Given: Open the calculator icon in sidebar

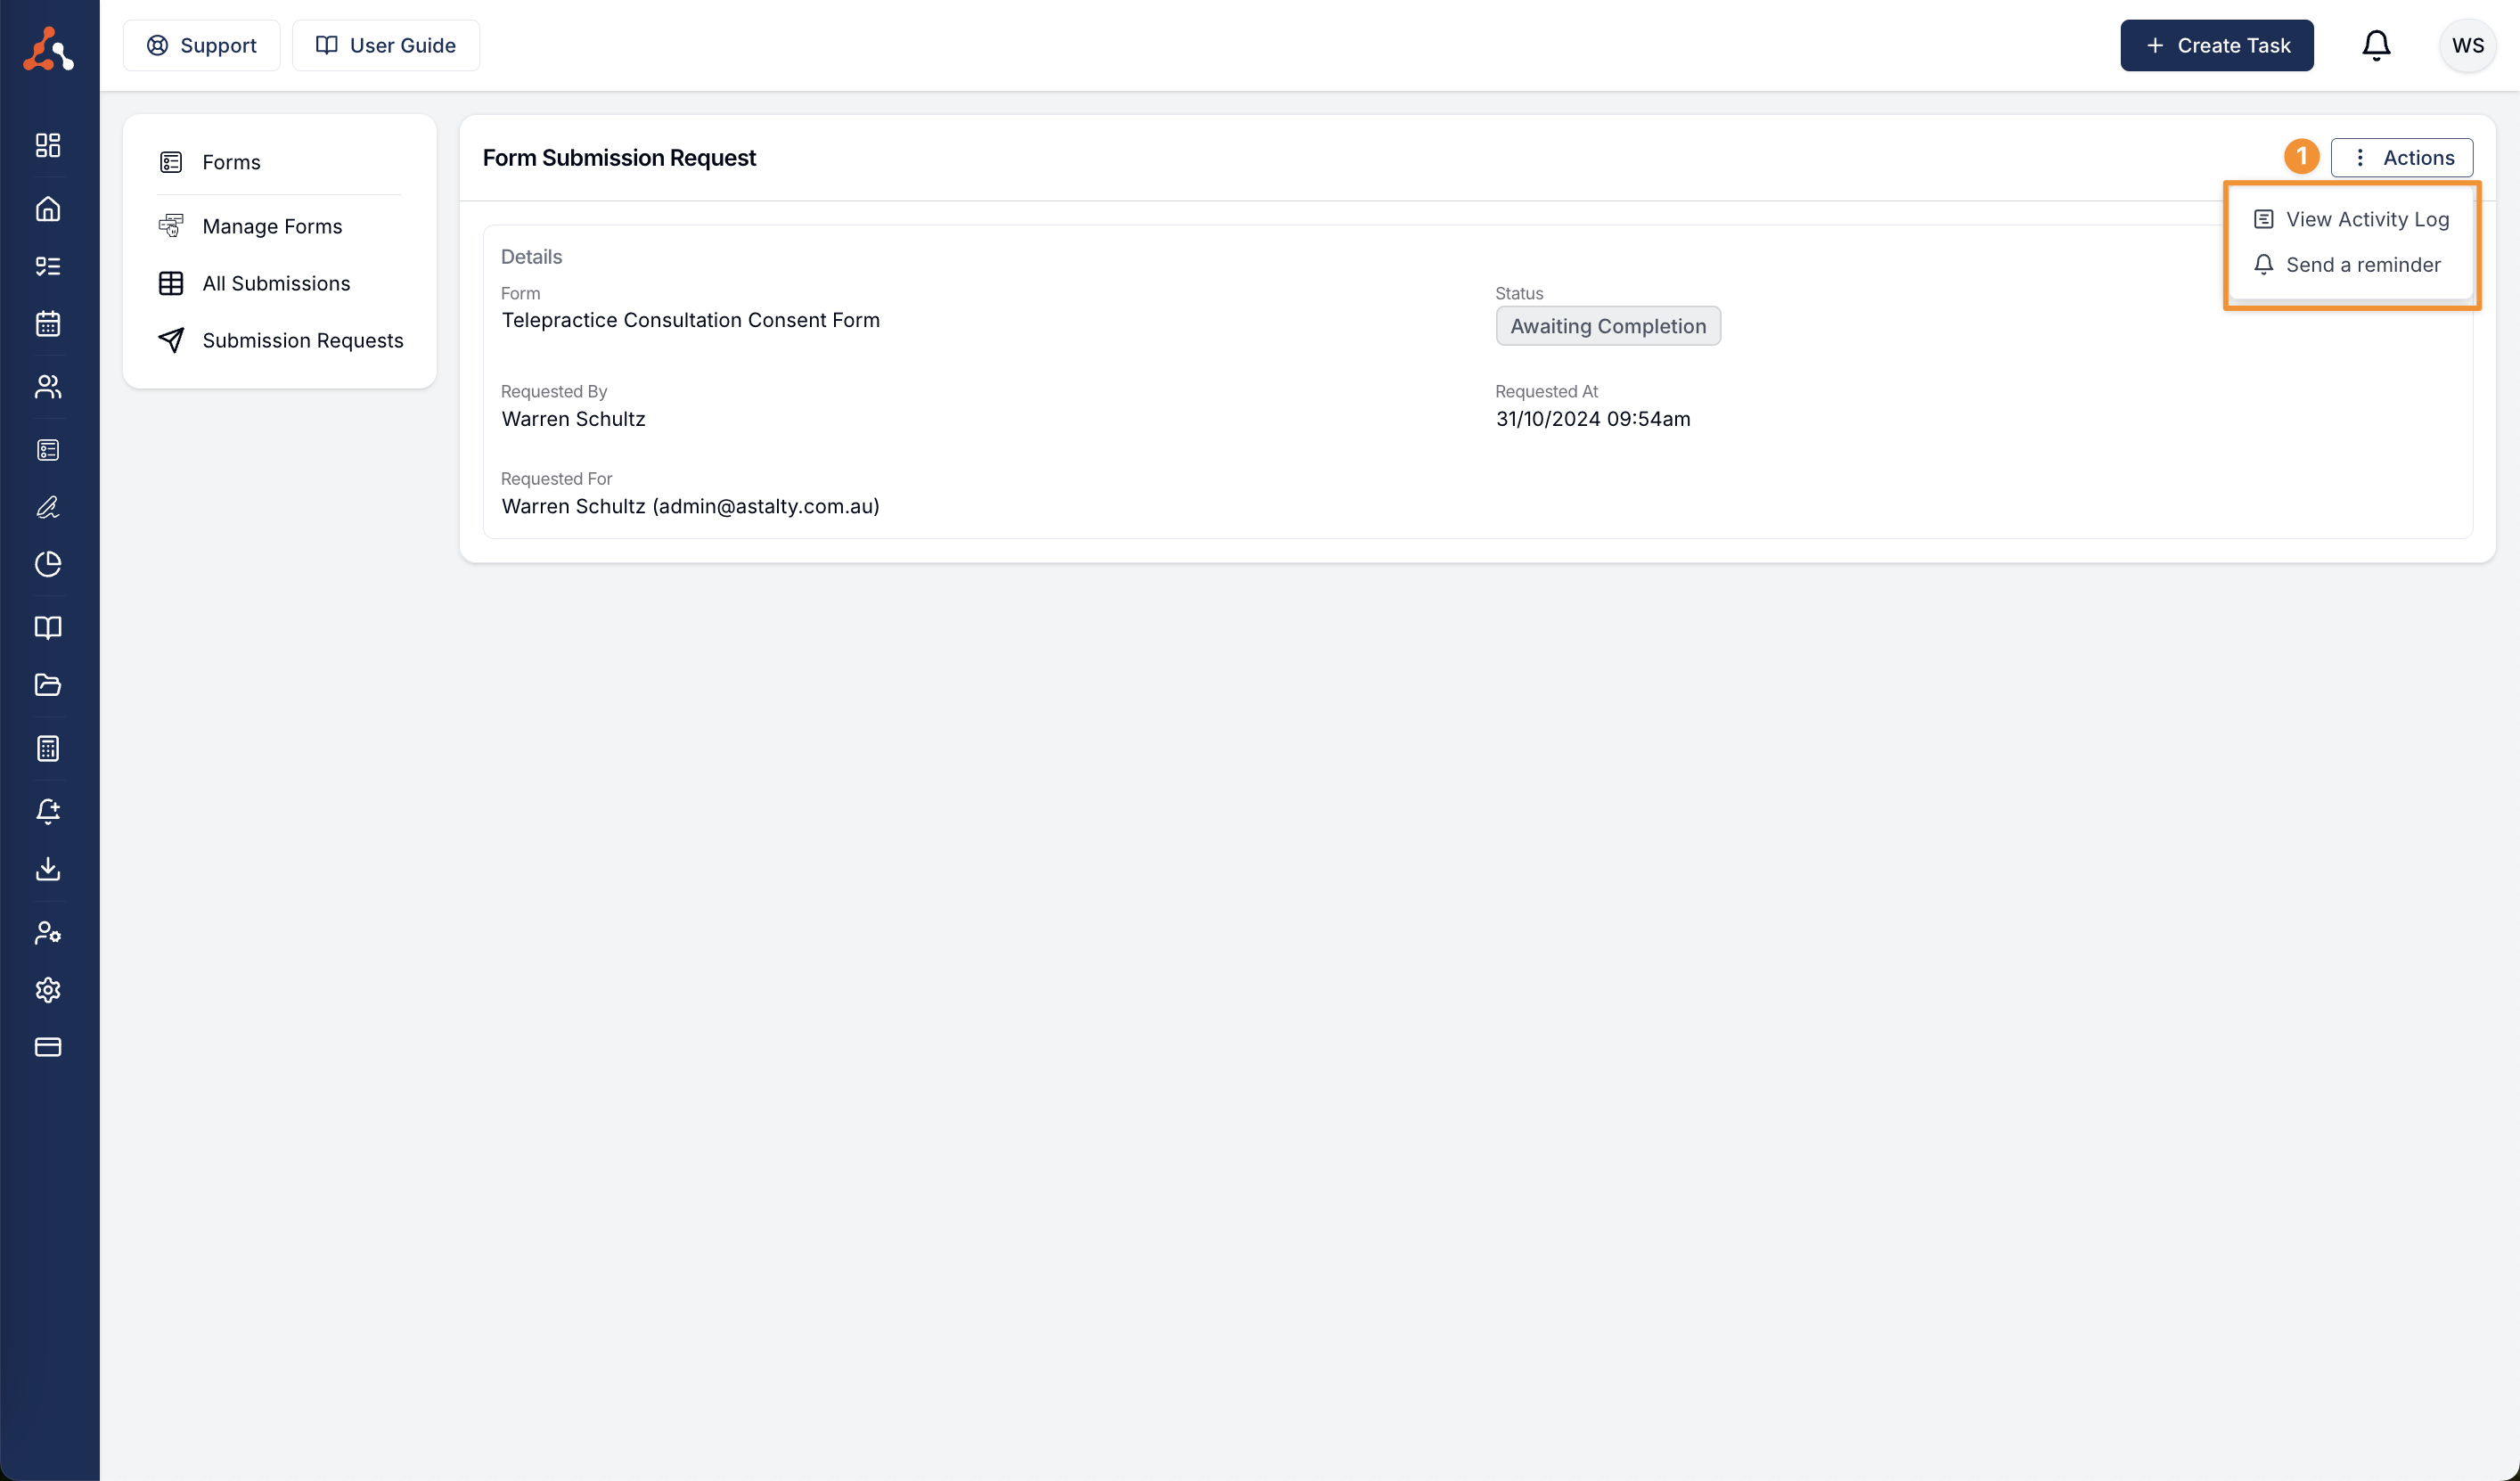Looking at the screenshot, I should pyautogui.click(x=48, y=748).
